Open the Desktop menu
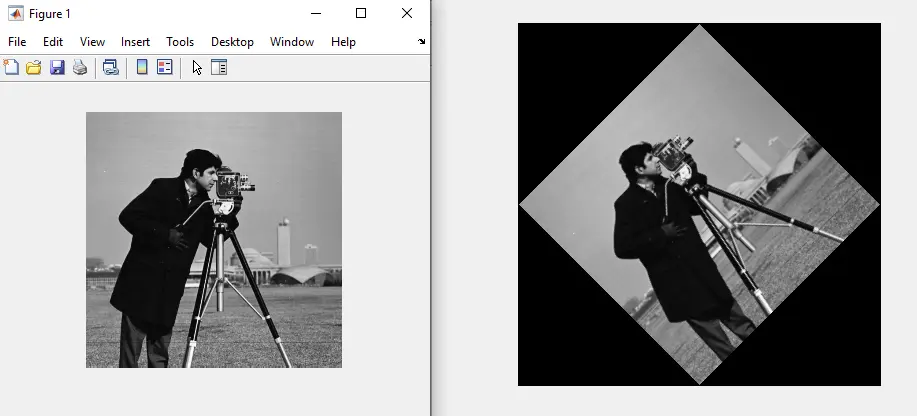Image resolution: width=917 pixels, height=416 pixels. pyautogui.click(x=232, y=42)
